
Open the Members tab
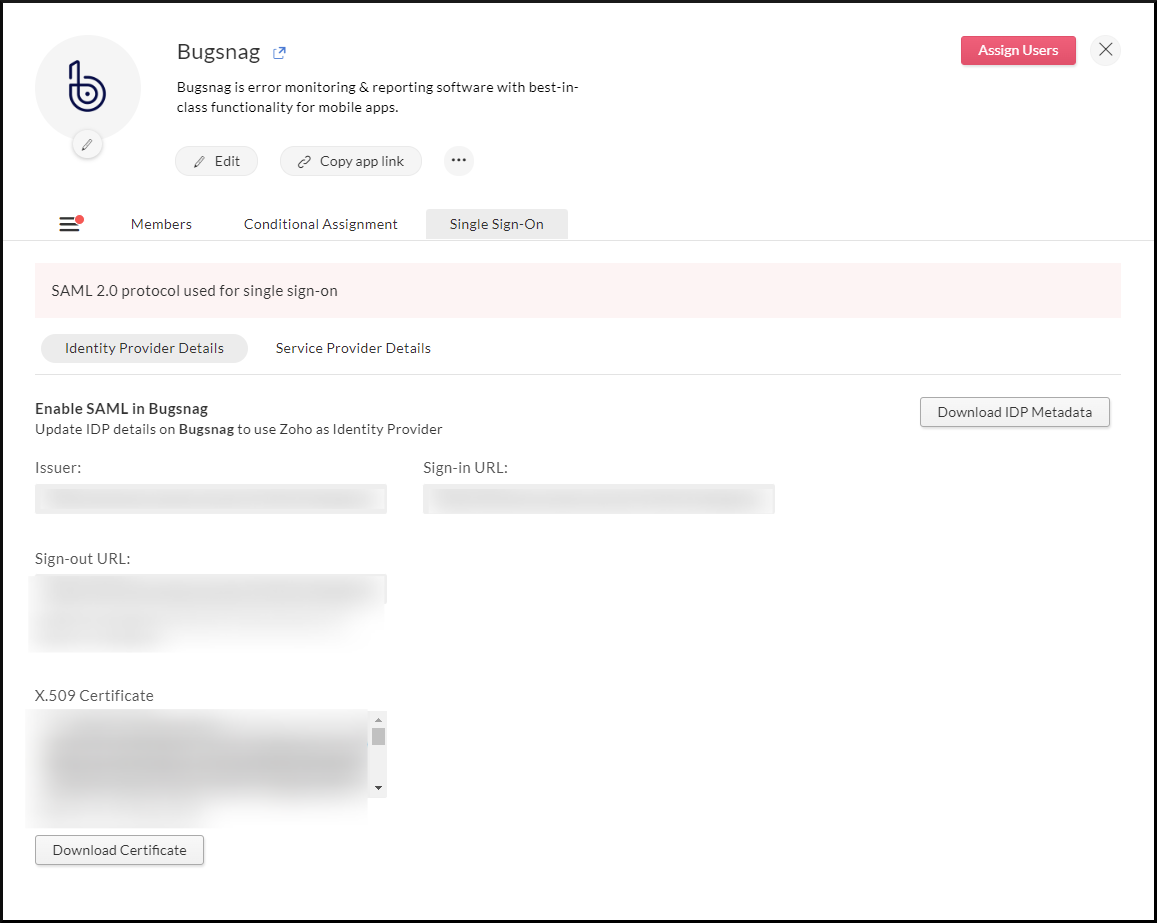pyautogui.click(x=161, y=224)
